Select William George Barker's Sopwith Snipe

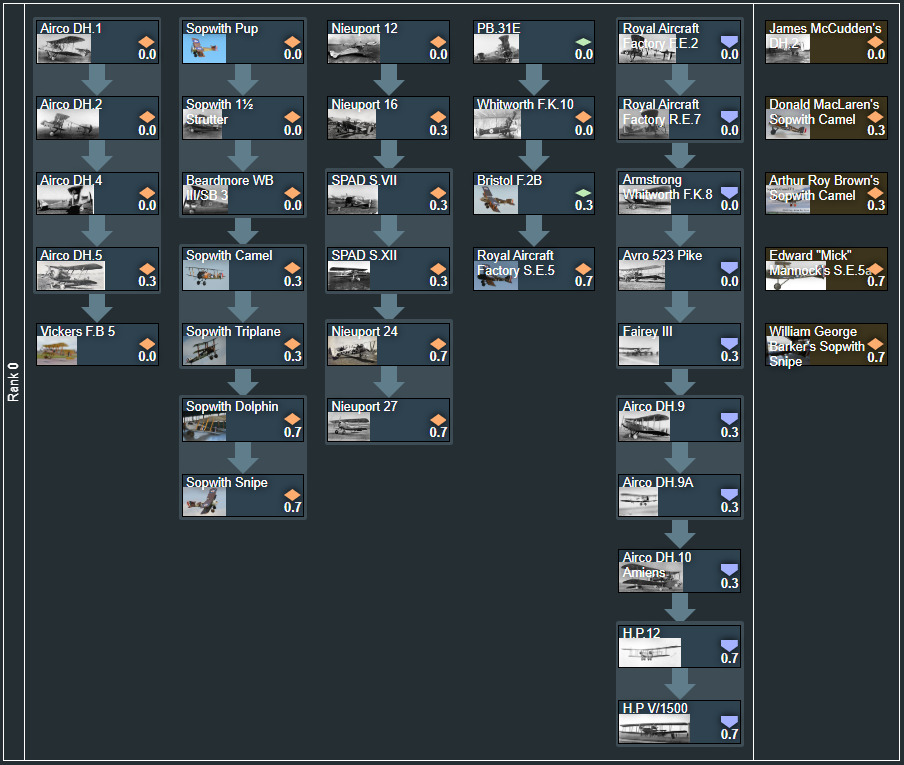[827, 345]
